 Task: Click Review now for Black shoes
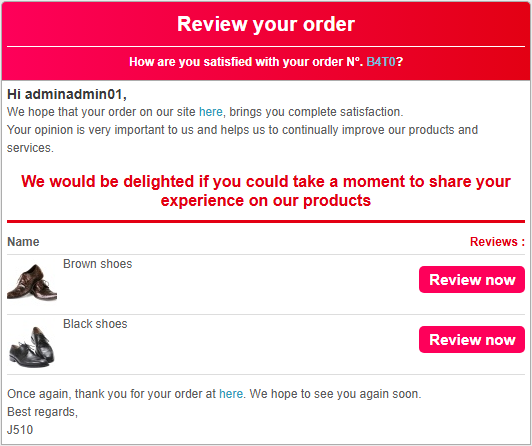tap(472, 340)
